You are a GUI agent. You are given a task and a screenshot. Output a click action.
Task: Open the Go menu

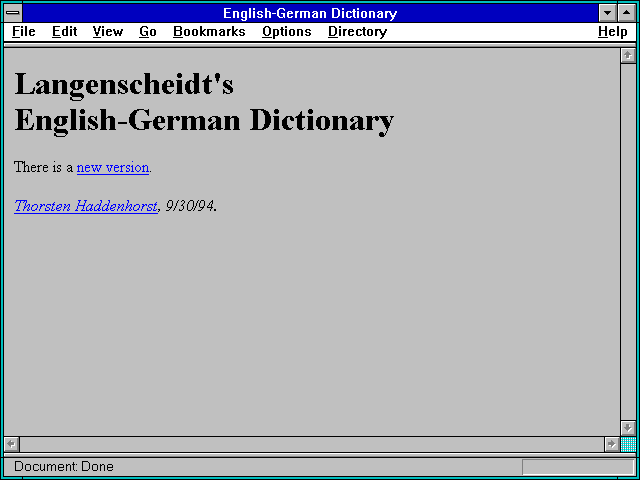[148, 32]
